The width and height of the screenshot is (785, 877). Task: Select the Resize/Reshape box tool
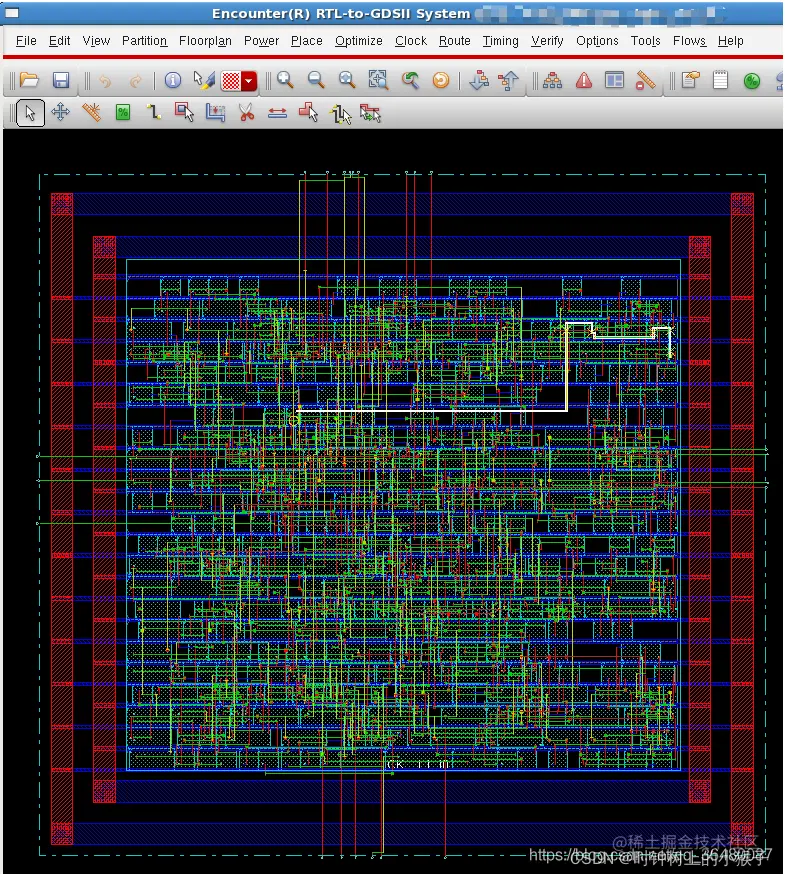click(x=185, y=112)
